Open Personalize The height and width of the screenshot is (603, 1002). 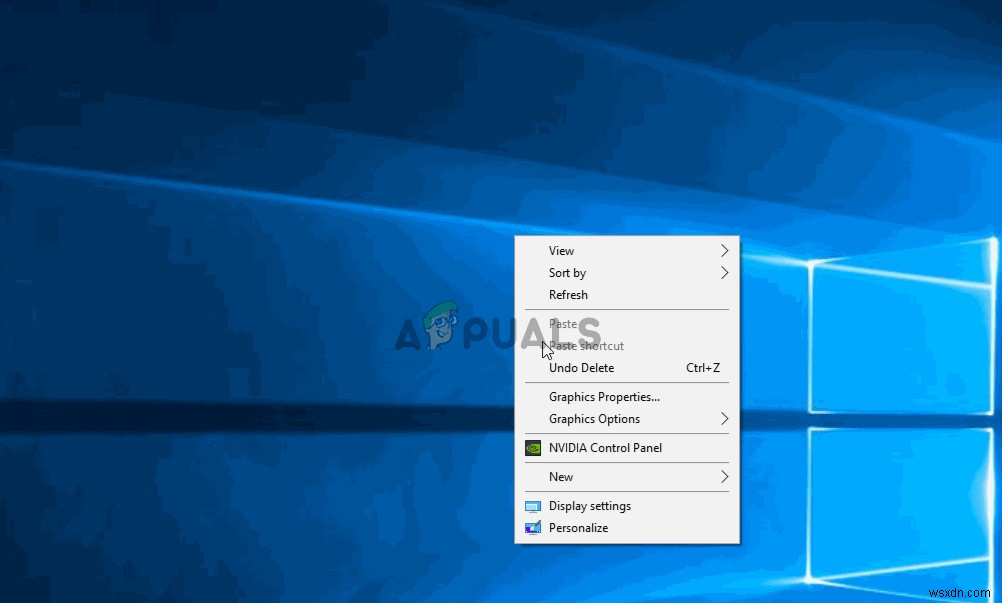pos(581,528)
